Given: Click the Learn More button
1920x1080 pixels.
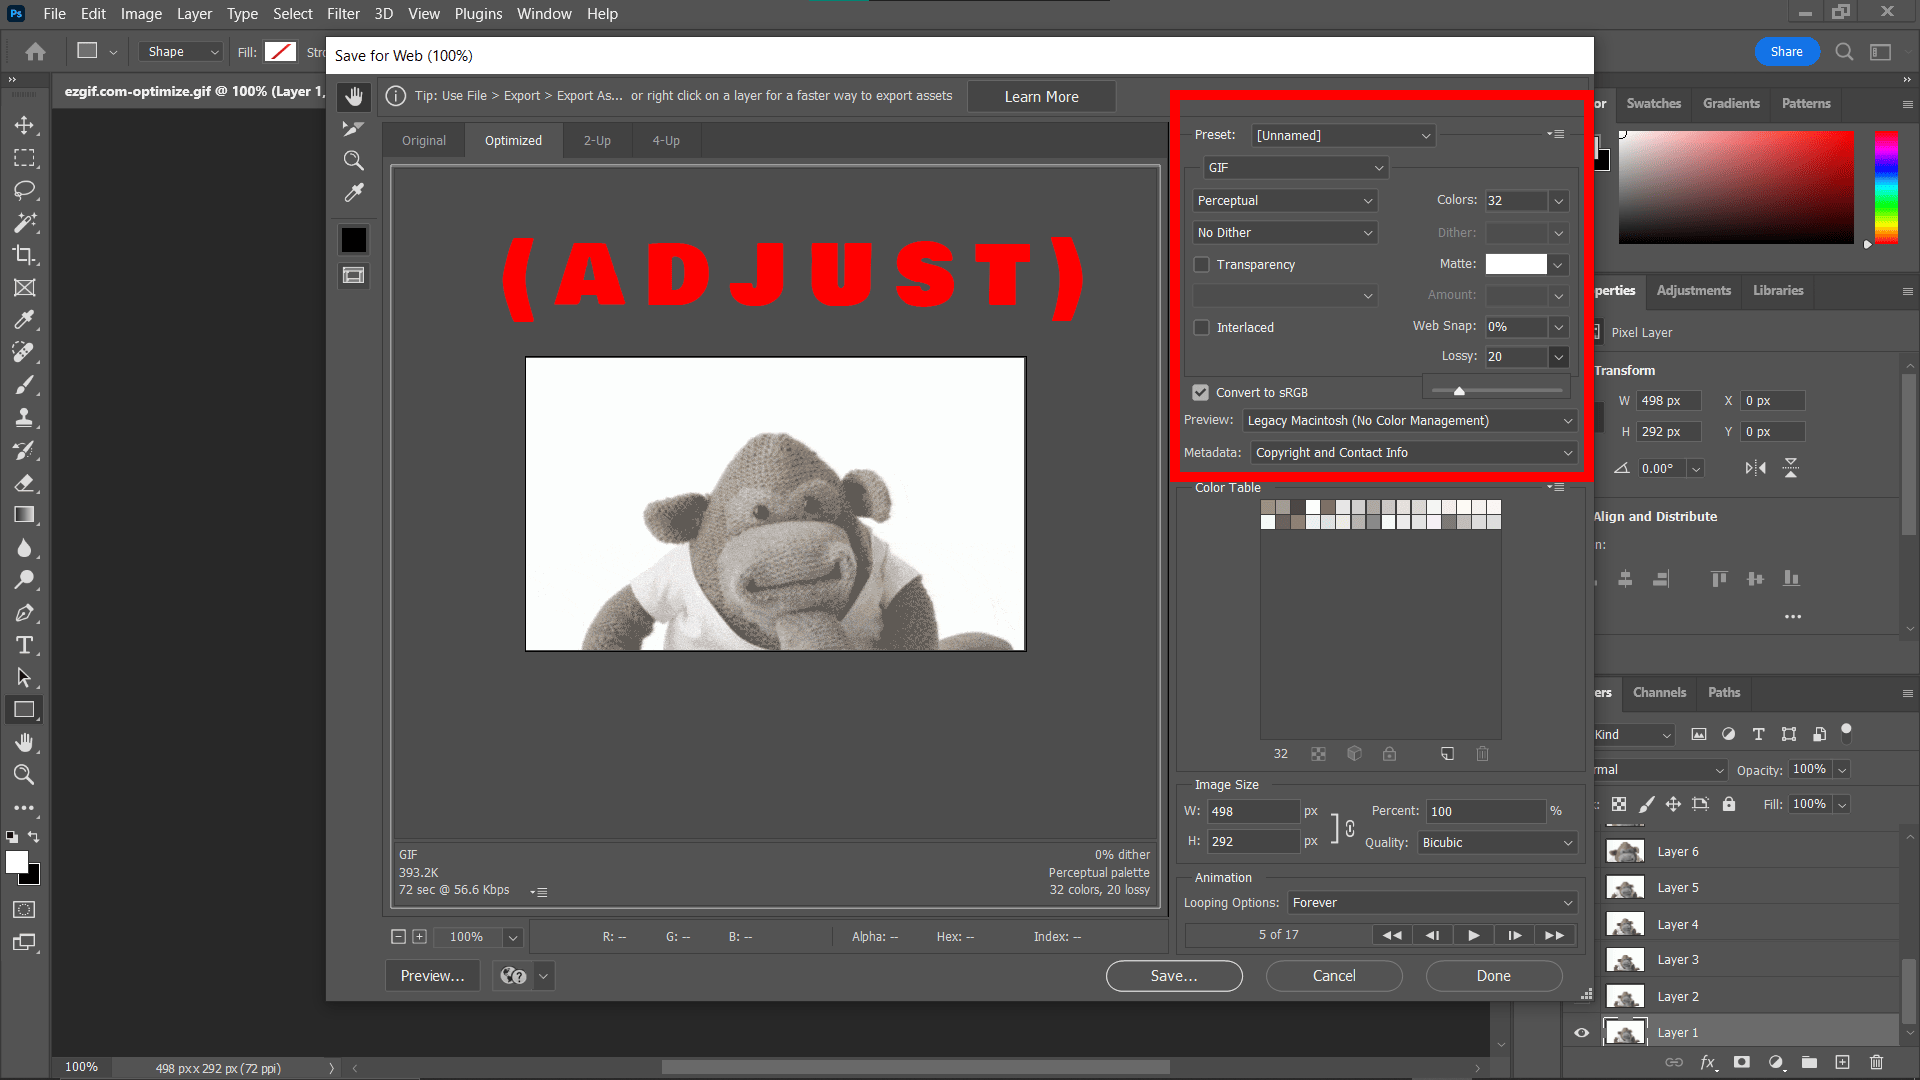Looking at the screenshot, I should click(x=1041, y=96).
